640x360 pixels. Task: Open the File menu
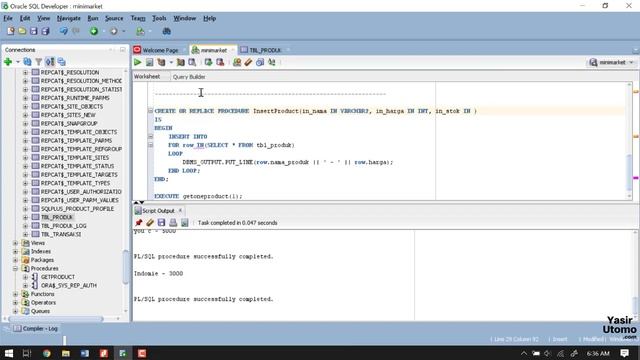click(8, 18)
